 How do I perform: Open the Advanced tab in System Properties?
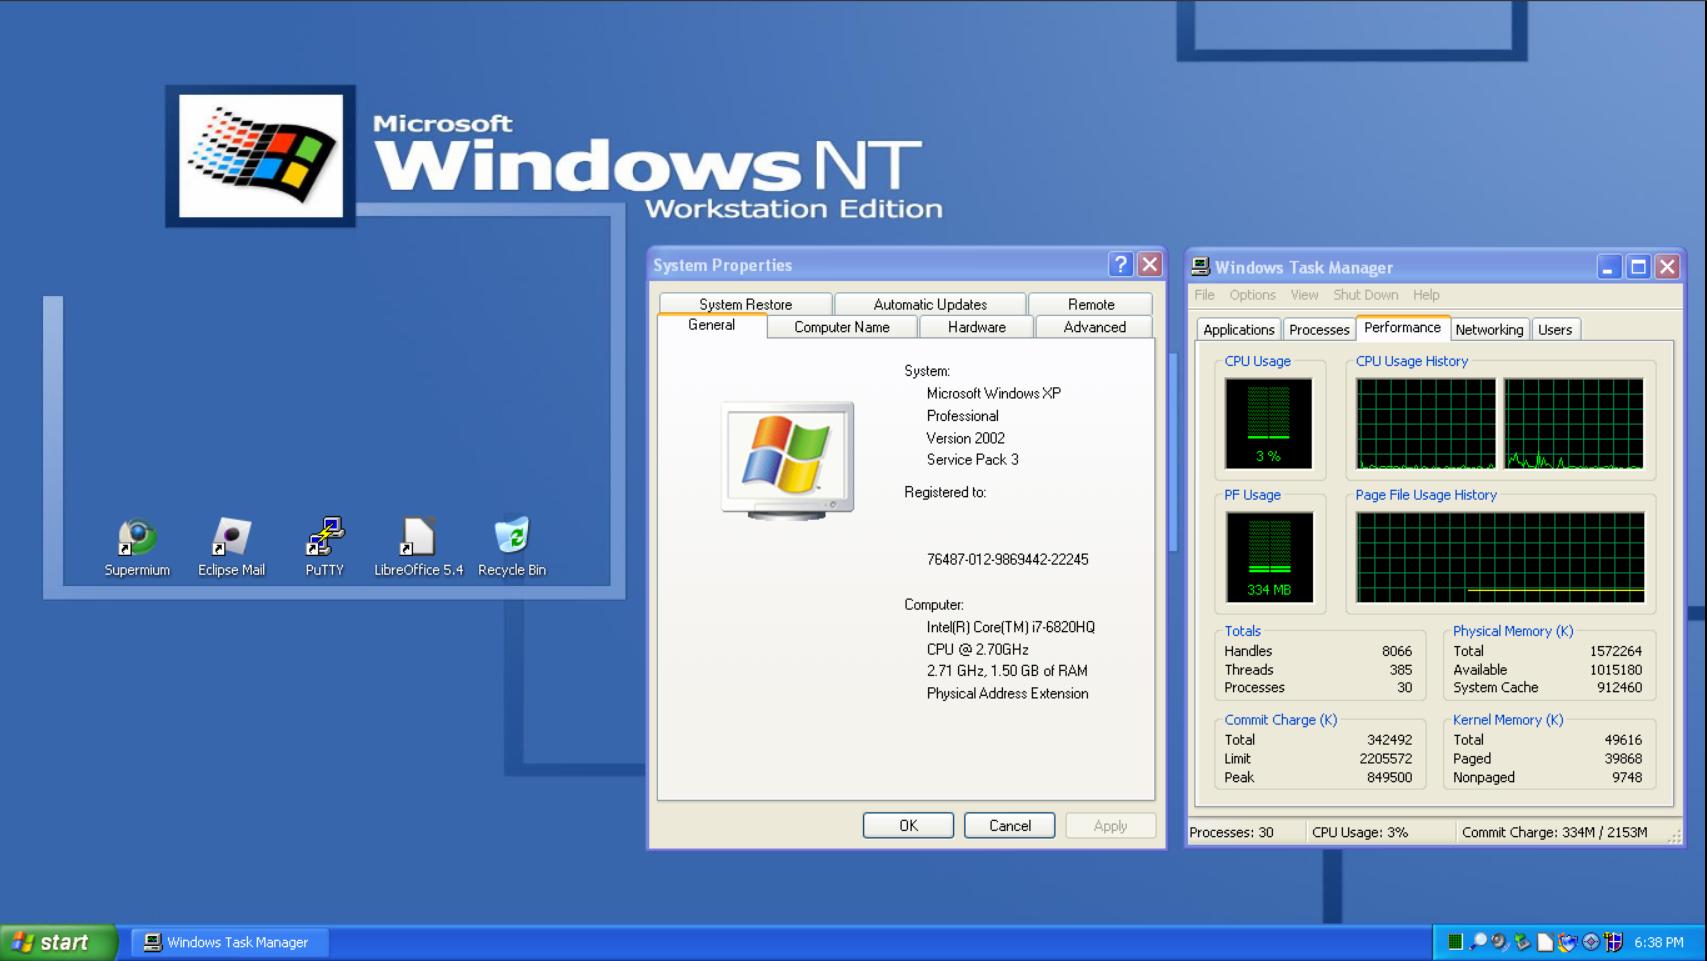coord(1094,327)
